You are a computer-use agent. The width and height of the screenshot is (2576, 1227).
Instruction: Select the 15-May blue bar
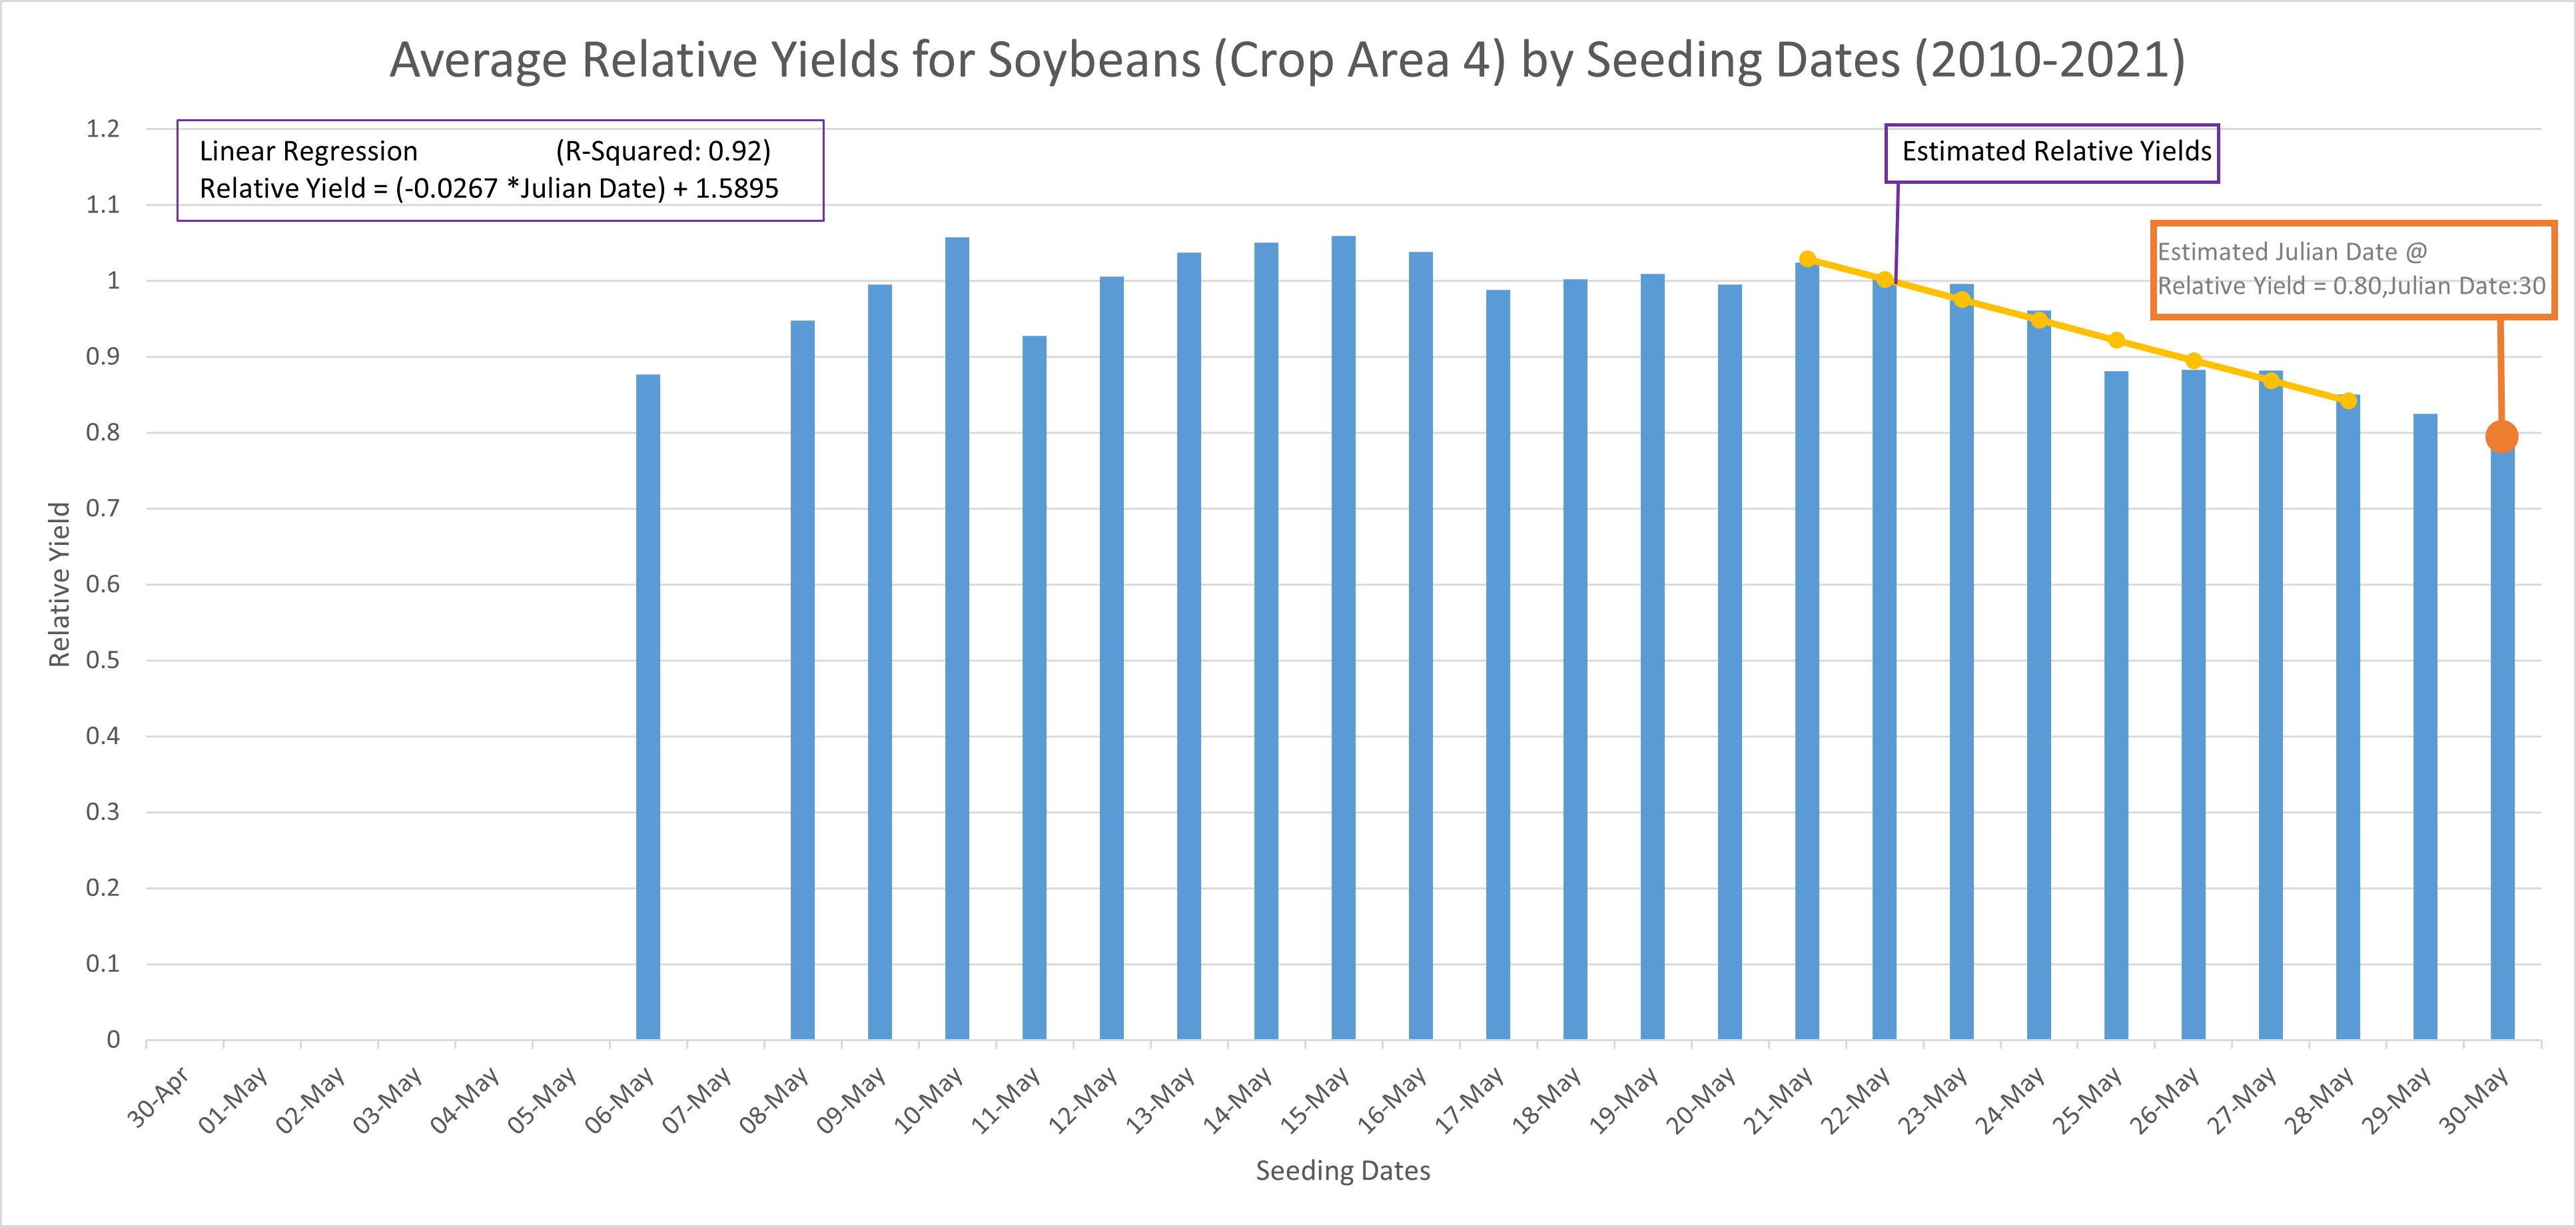coord(1343,640)
